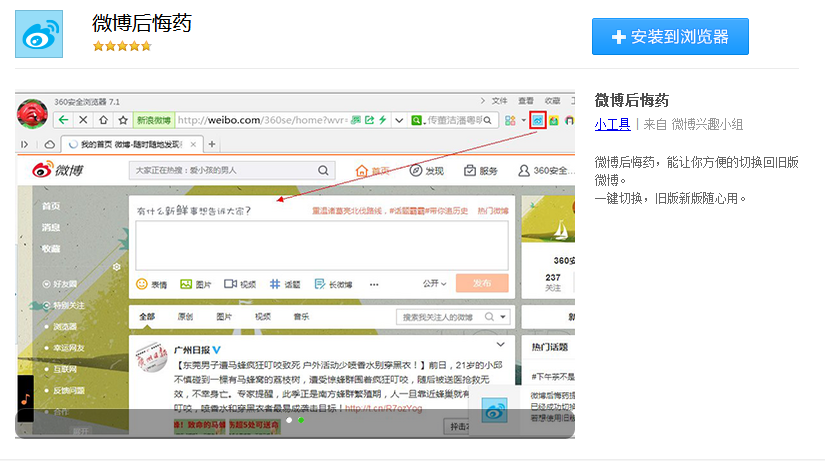
Task: Select the first carousel dot
Action: coord(289,420)
